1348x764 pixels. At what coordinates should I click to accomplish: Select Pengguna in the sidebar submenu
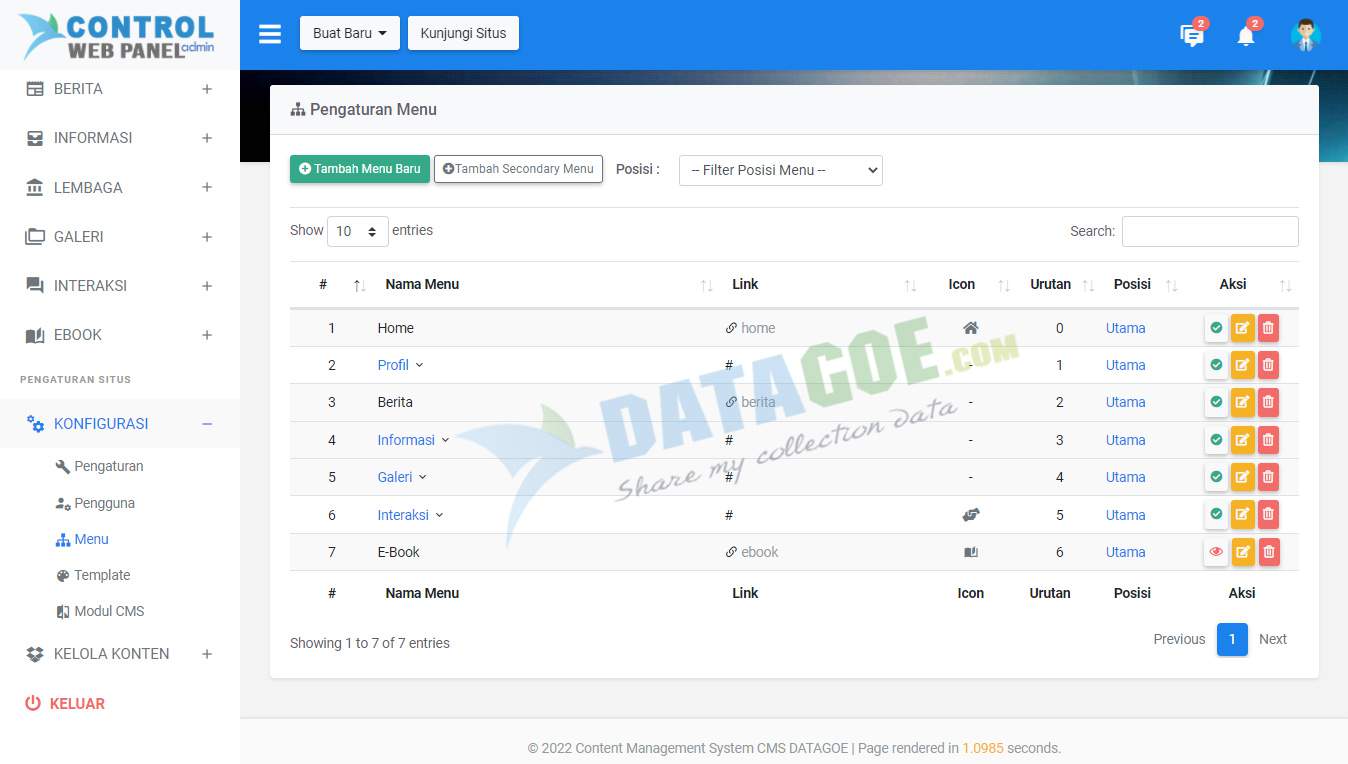click(x=104, y=503)
